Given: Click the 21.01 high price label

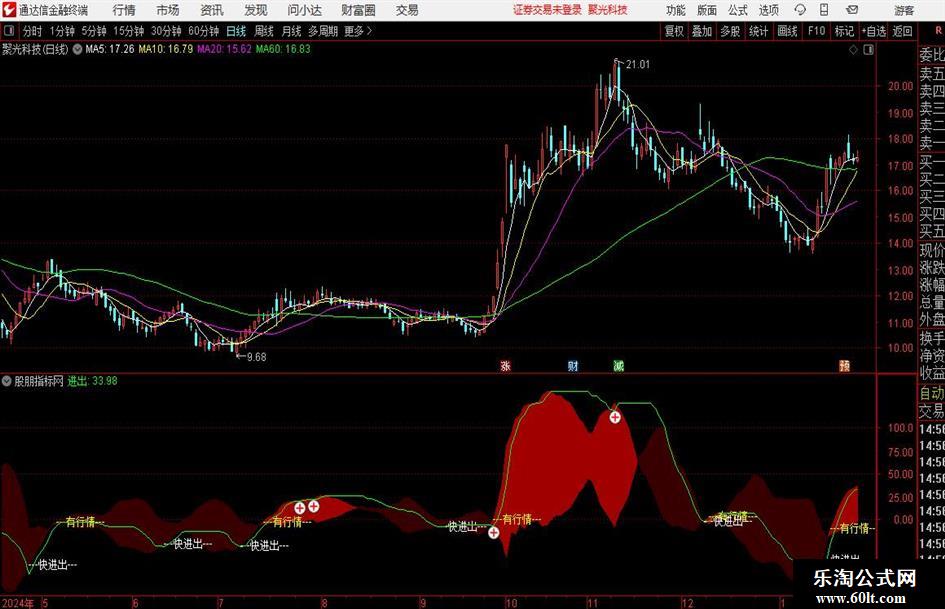Looking at the screenshot, I should click(x=638, y=65).
